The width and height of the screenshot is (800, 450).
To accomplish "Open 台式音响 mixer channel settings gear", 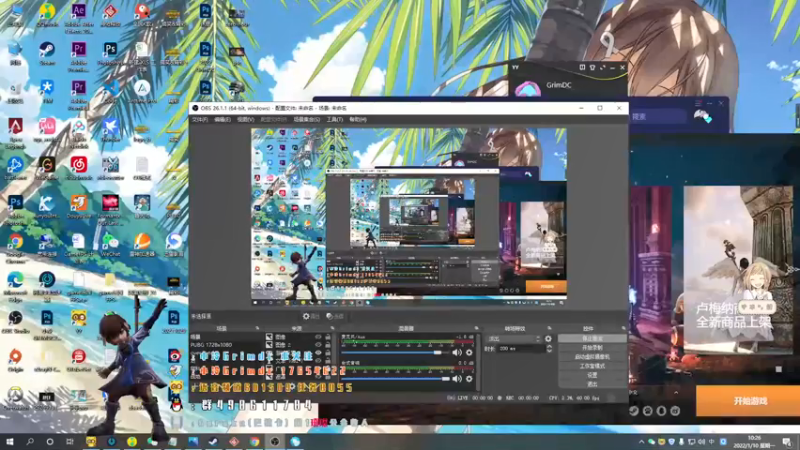I will click(x=469, y=379).
